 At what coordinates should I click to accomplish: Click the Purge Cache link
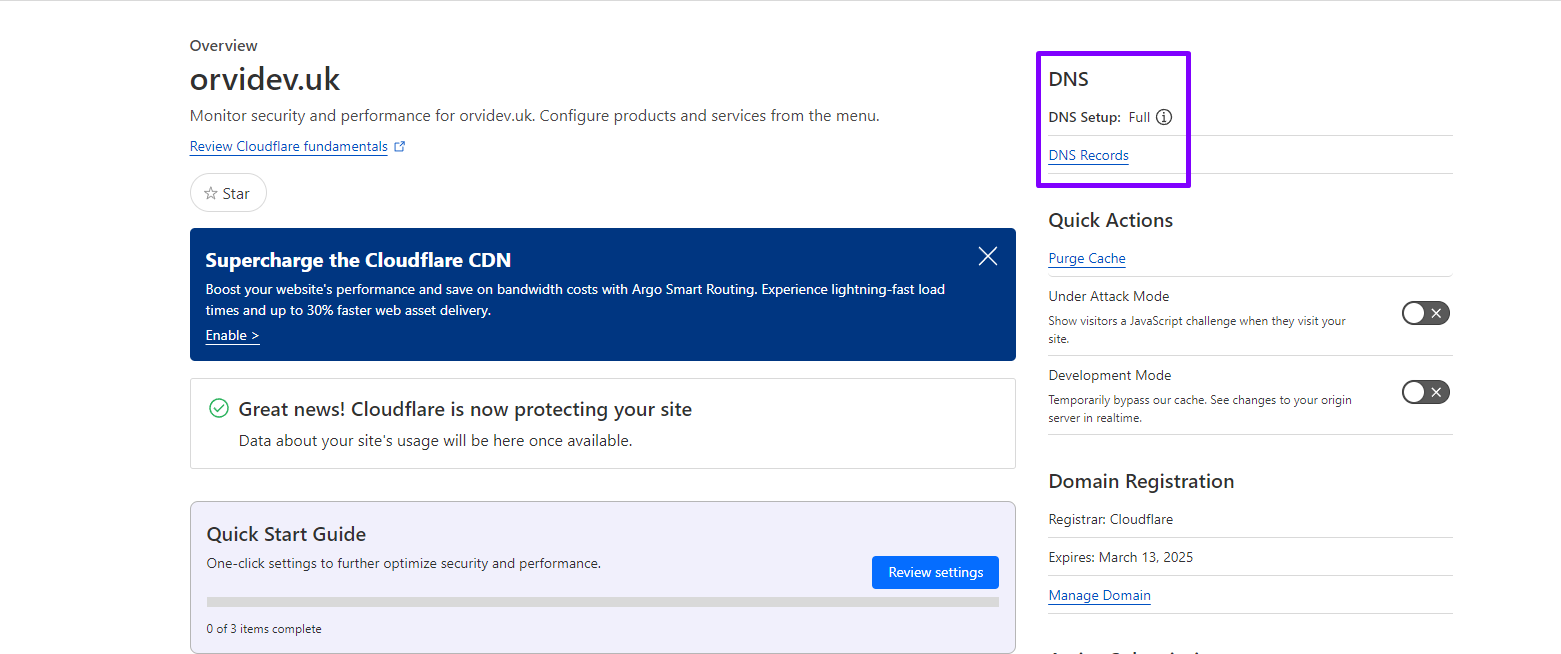[1086, 259]
